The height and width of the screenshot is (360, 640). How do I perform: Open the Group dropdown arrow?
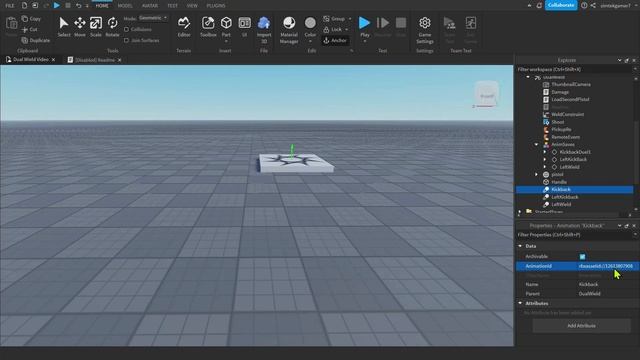[x=350, y=19]
